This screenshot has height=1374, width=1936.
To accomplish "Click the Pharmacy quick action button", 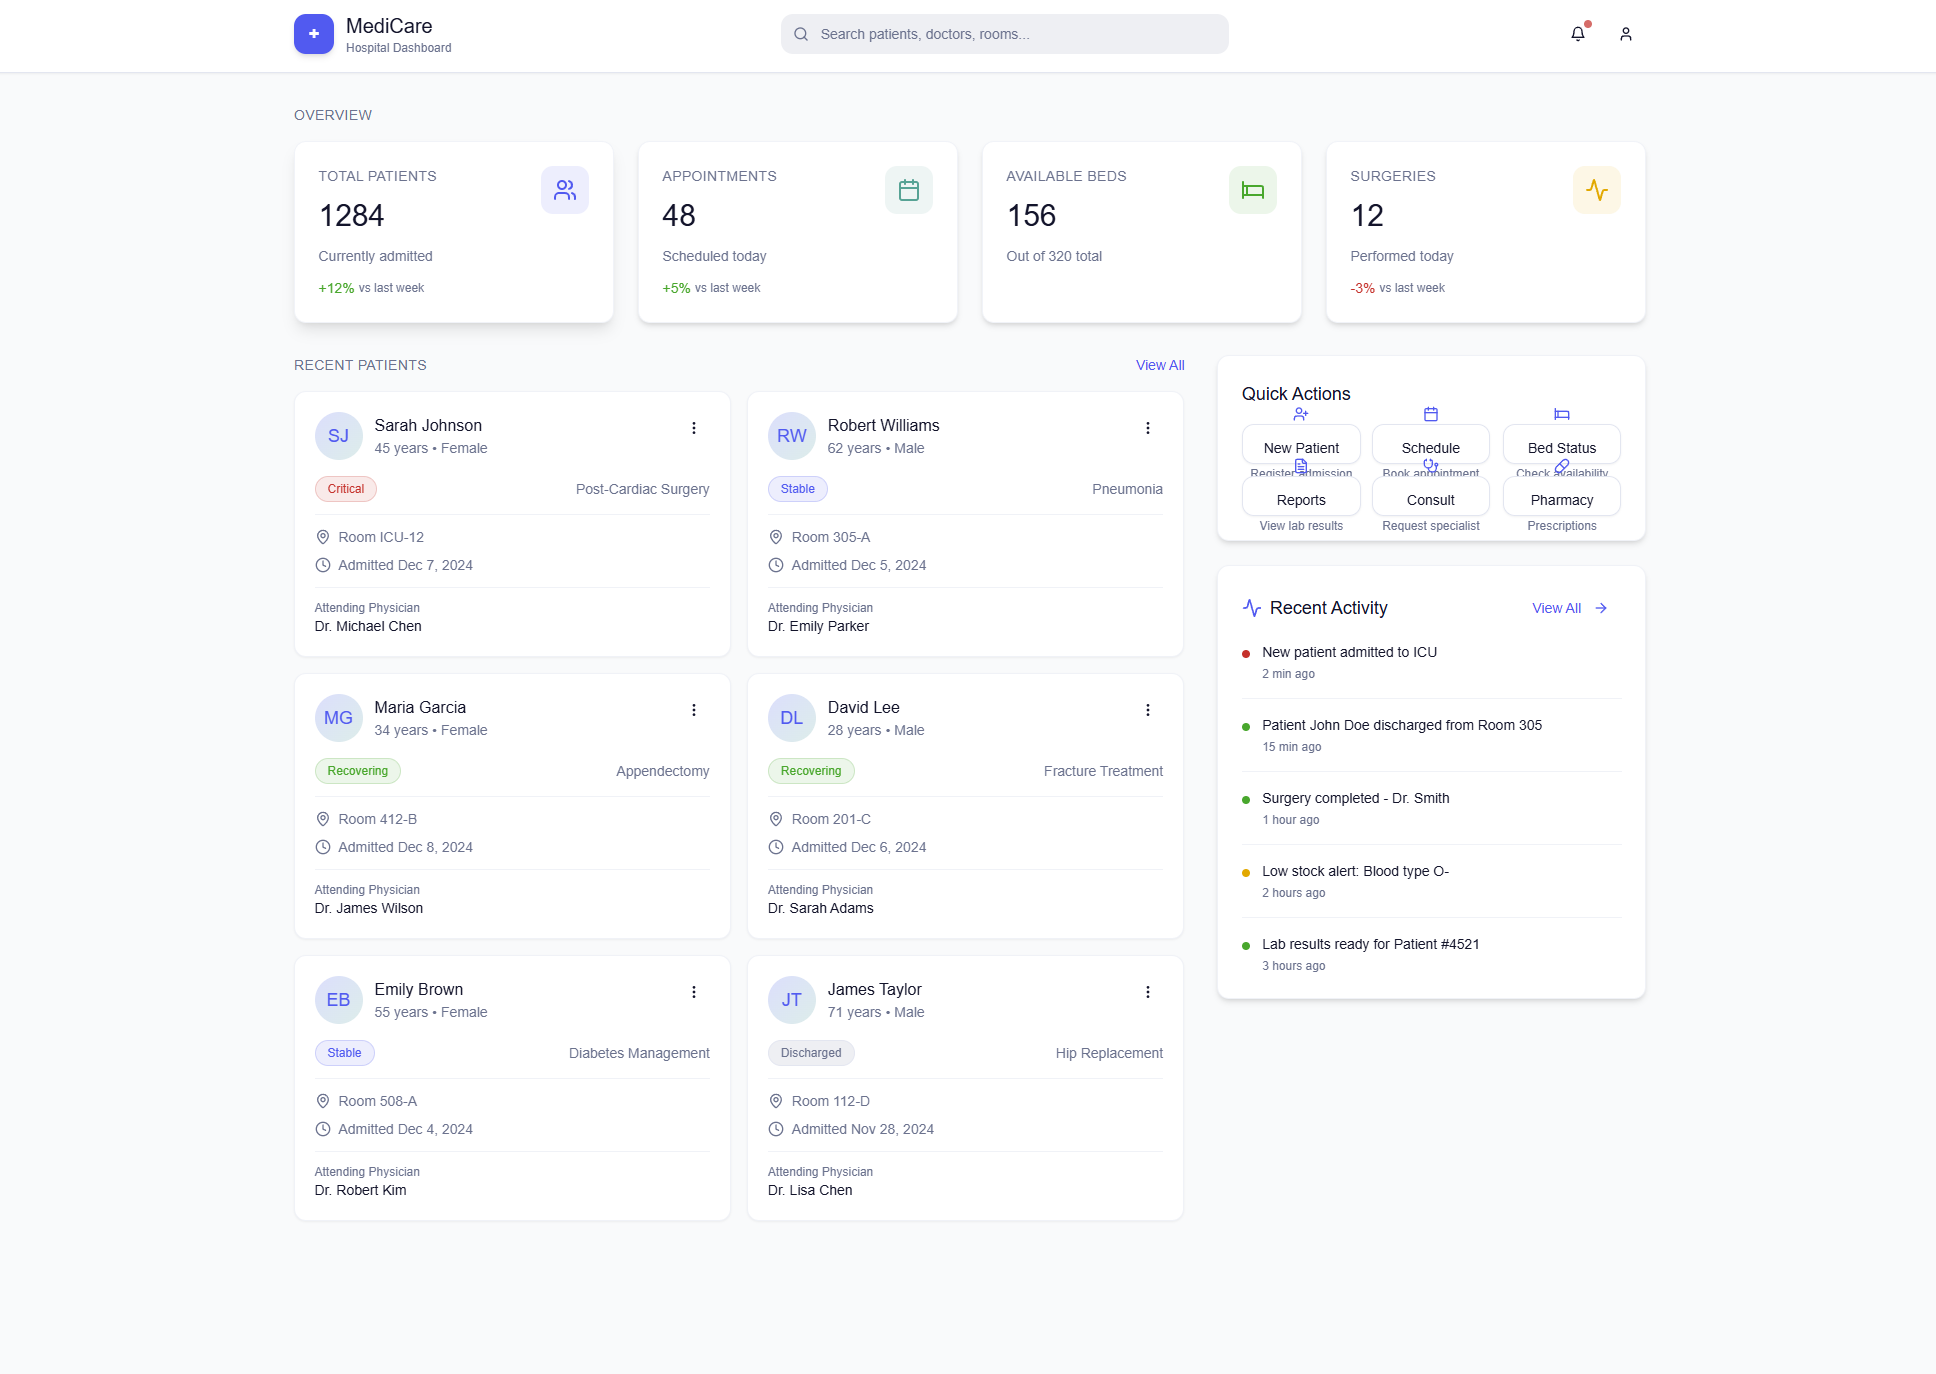I will [1561, 498].
